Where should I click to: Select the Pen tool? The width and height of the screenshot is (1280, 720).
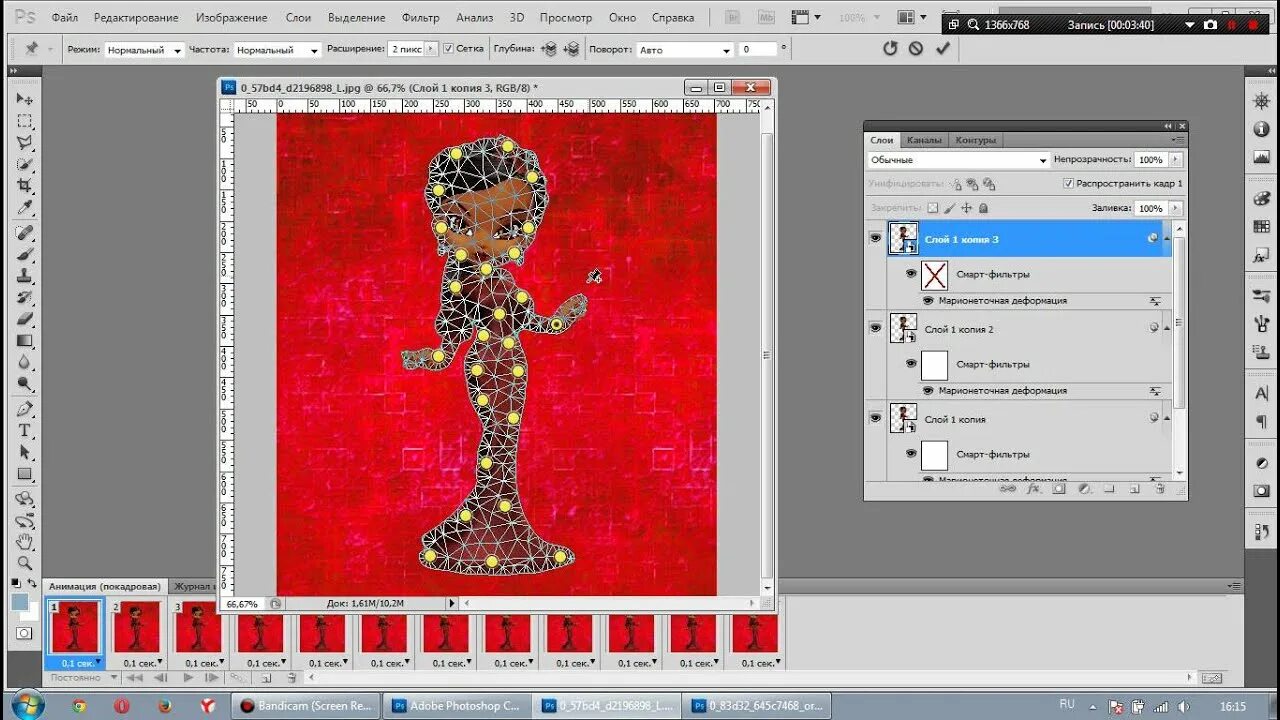click(x=25, y=409)
